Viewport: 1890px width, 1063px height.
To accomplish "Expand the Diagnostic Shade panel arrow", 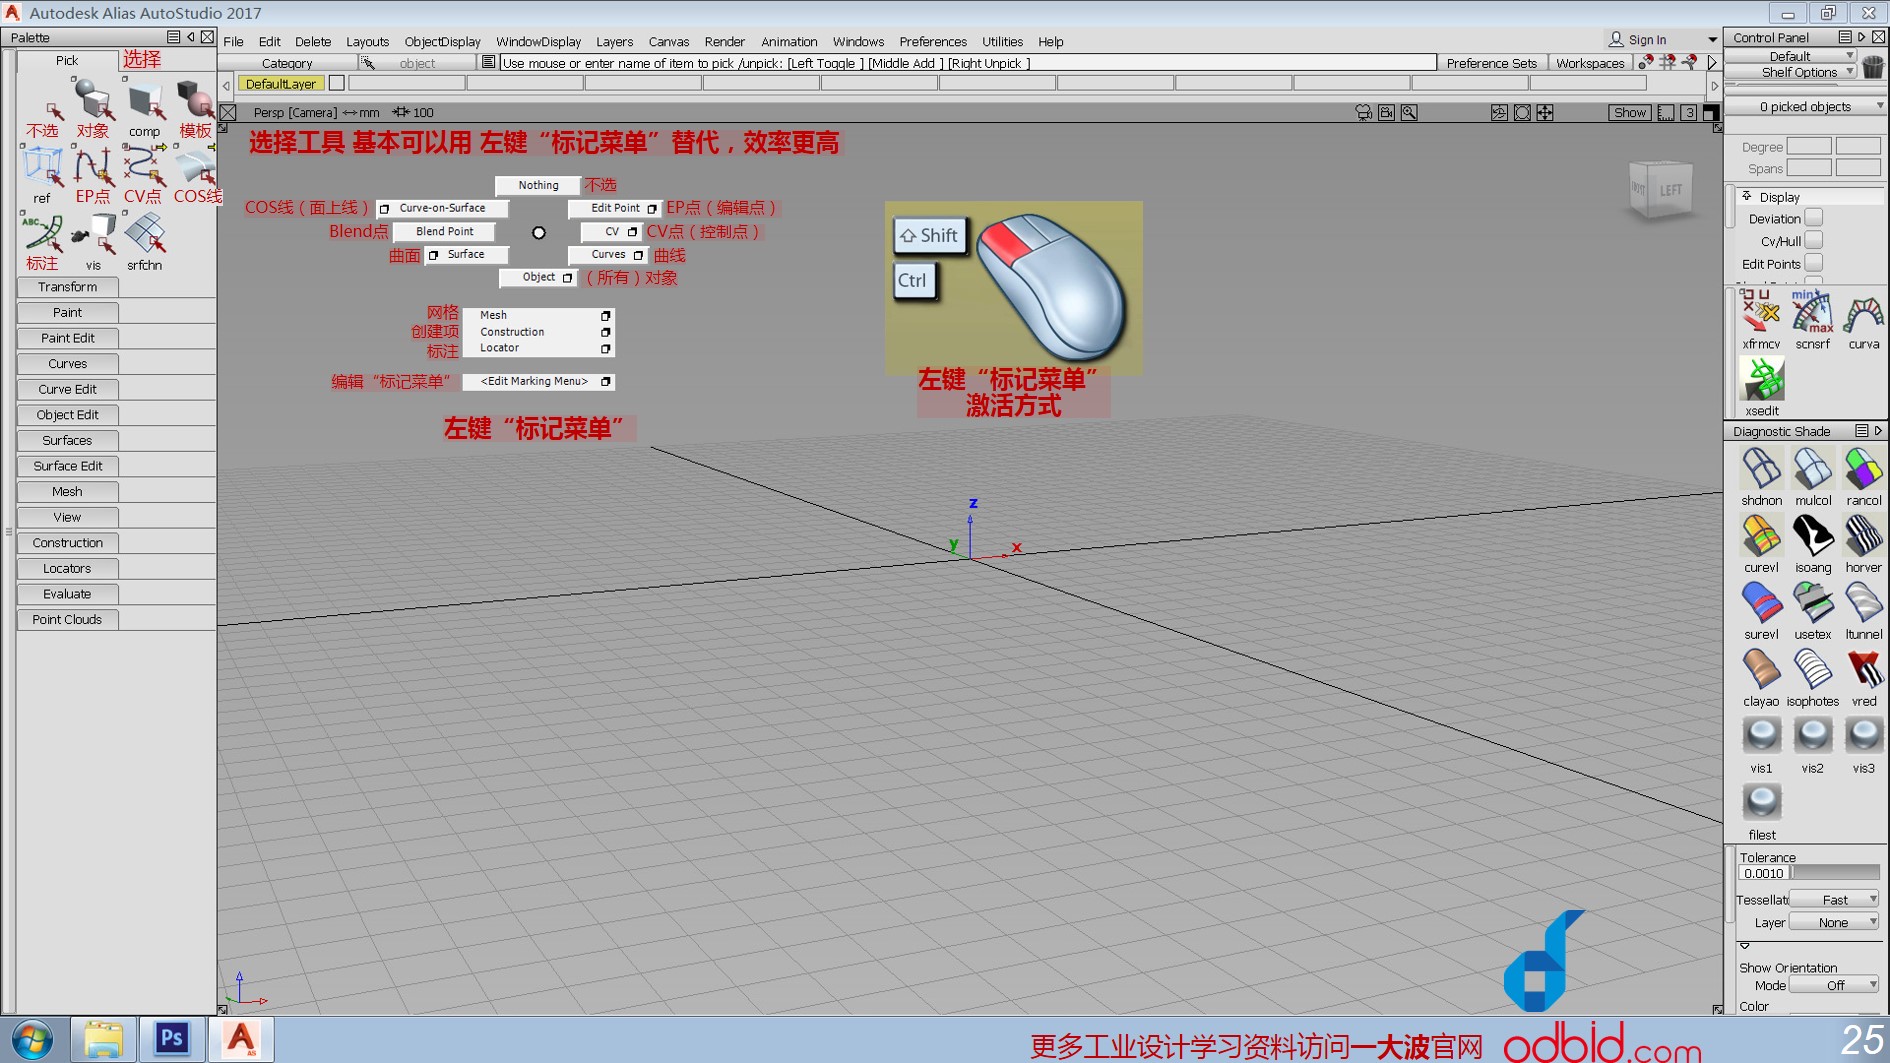I will click(x=1878, y=431).
